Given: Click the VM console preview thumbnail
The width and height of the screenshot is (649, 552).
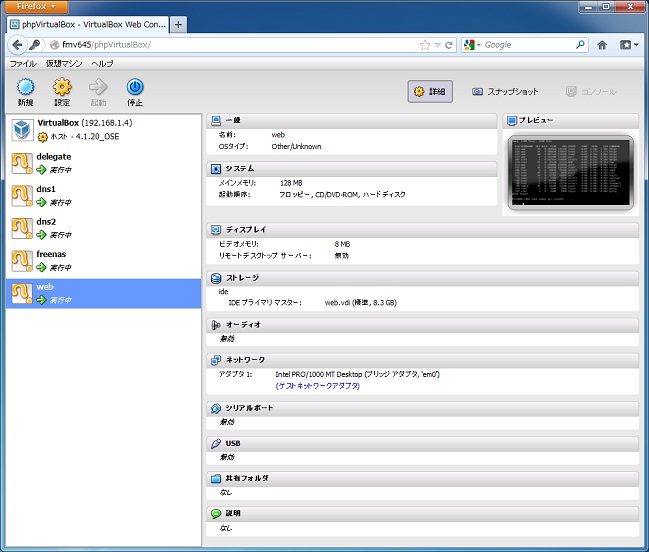Looking at the screenshot, I should (570, 172).
